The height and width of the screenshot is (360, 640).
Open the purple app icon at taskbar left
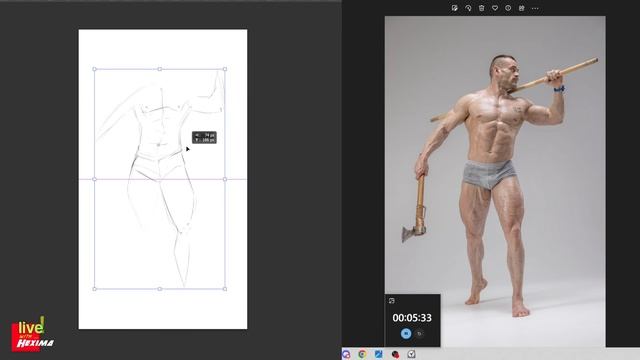(346, 354)
